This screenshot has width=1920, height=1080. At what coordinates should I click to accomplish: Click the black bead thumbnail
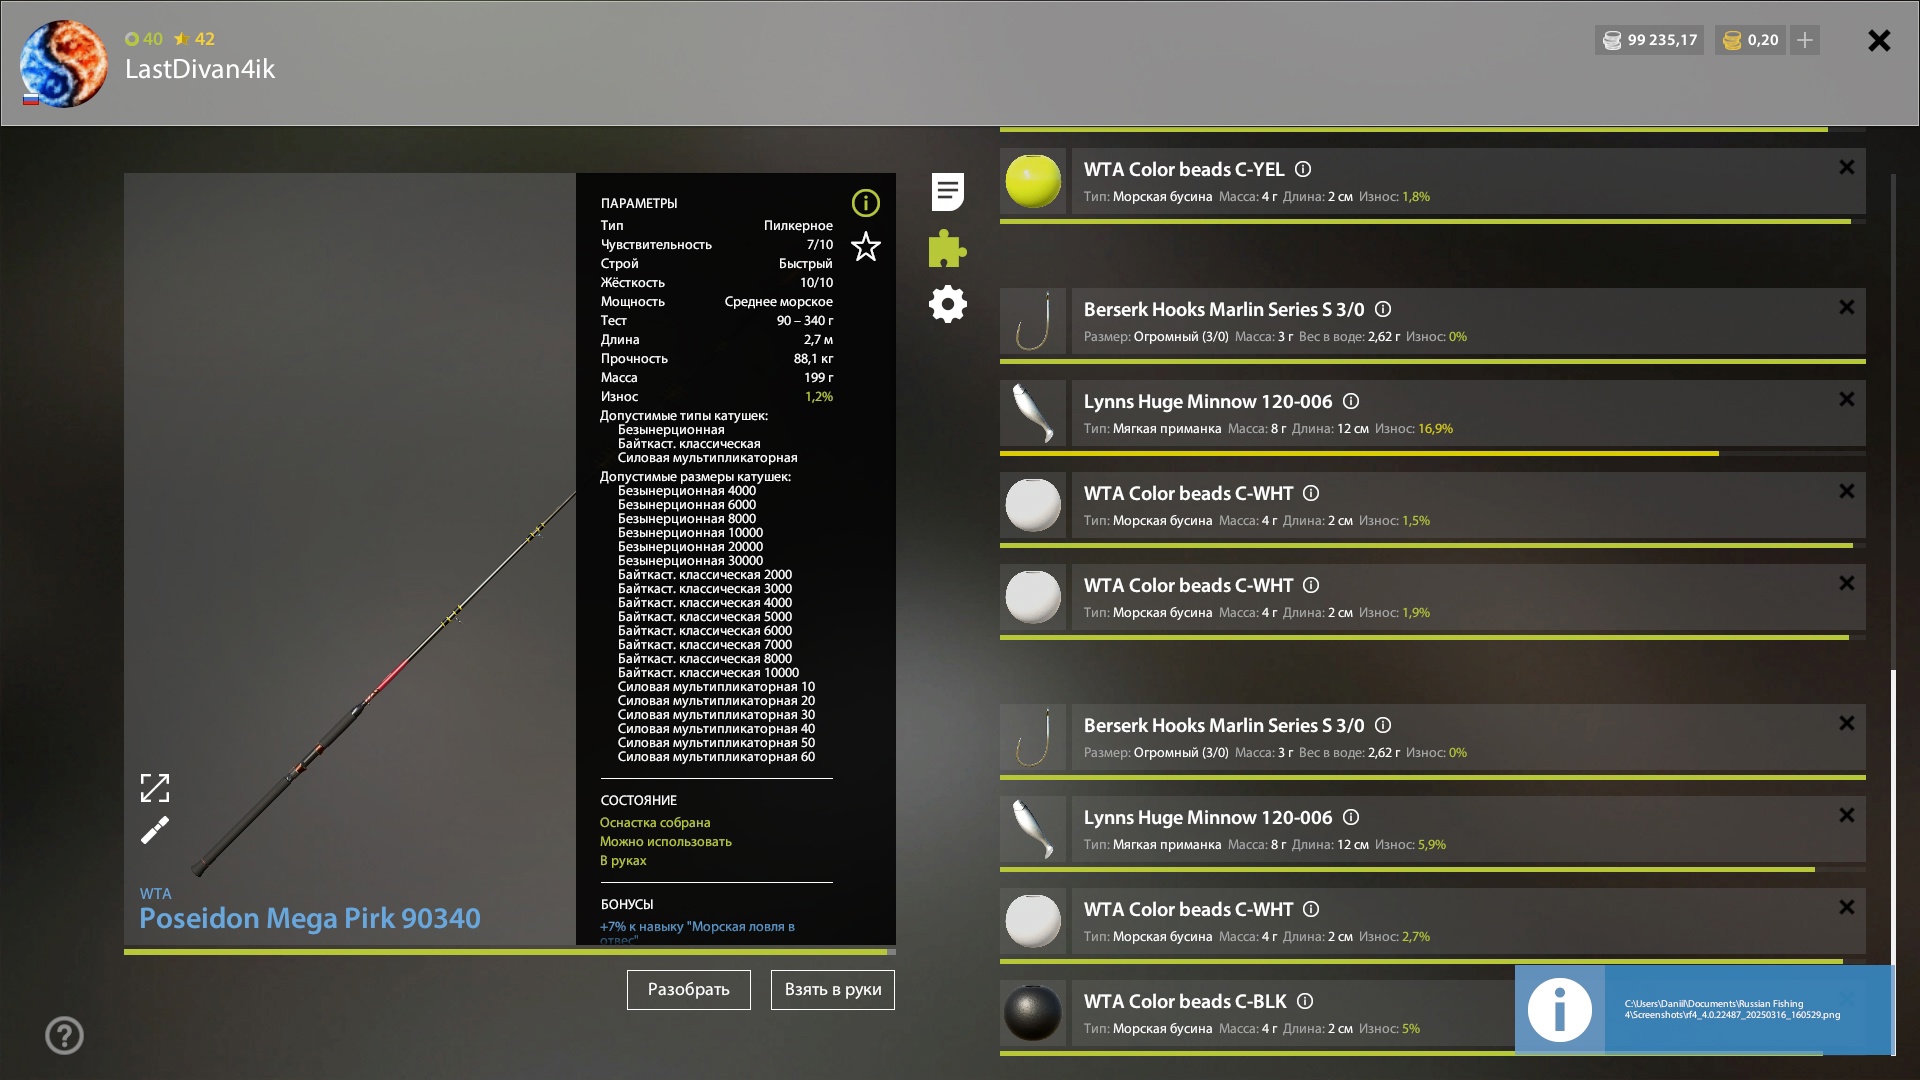1033,1013
